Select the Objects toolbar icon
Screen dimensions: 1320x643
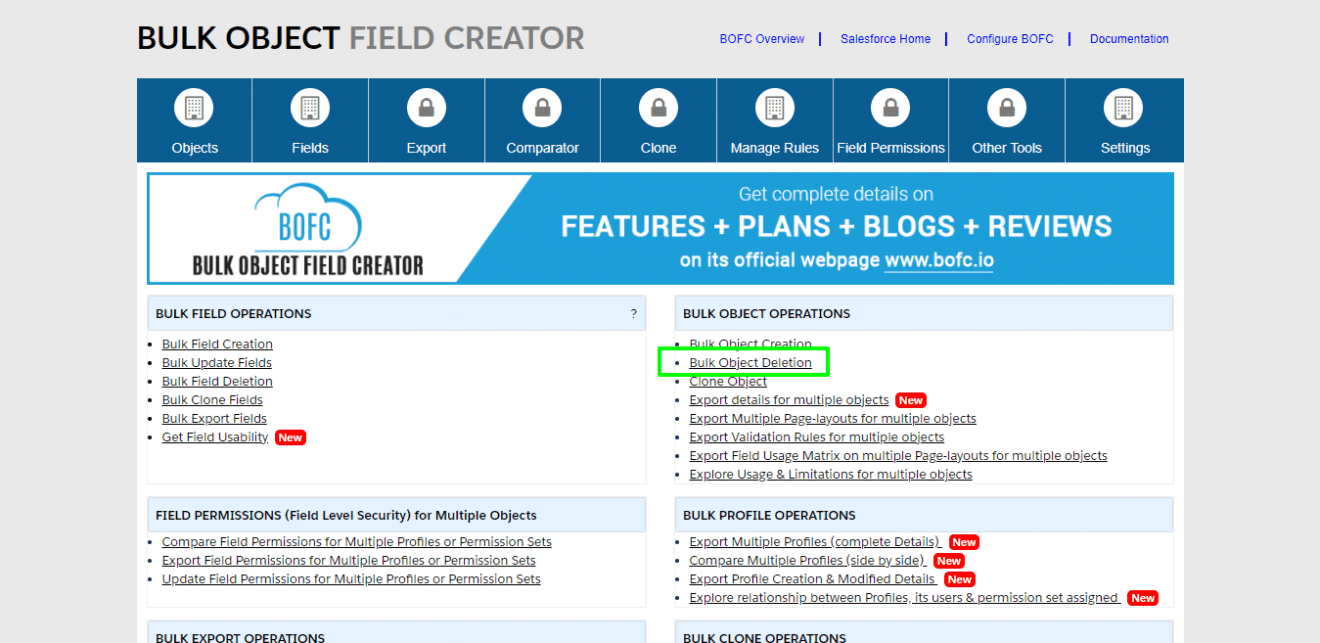[x=194, y=107]
